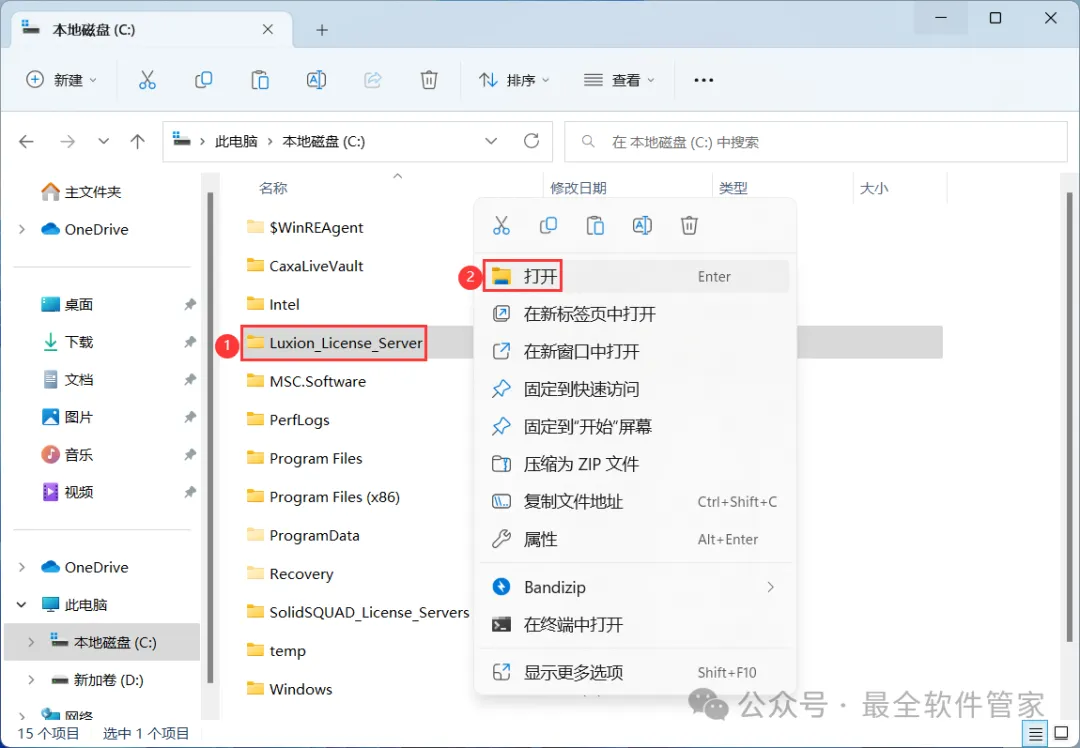This screenshot has height=748, width=1080.
Task: Open the toolbar three-dot more options
Action: coord(703,80)
